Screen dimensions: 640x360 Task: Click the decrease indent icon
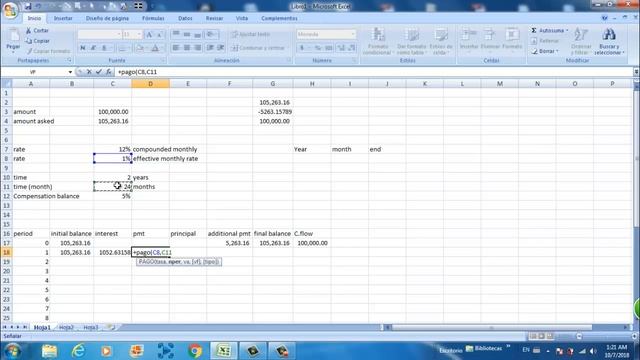pos(210,48)
